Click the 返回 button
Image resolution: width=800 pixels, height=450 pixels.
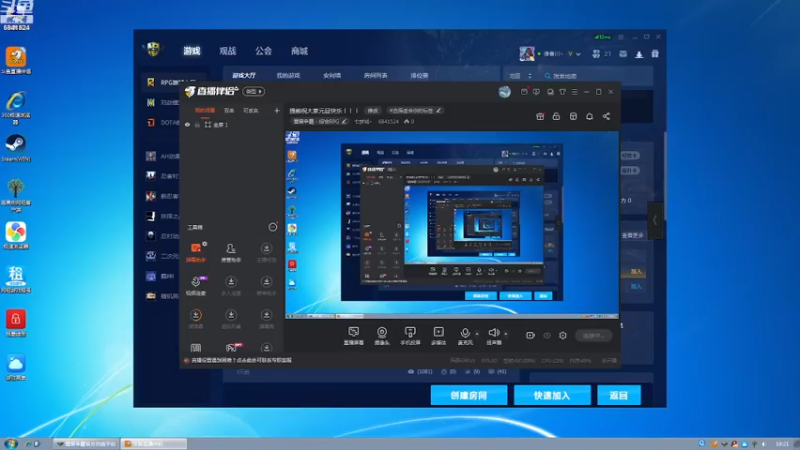click(x=618, y=395)
